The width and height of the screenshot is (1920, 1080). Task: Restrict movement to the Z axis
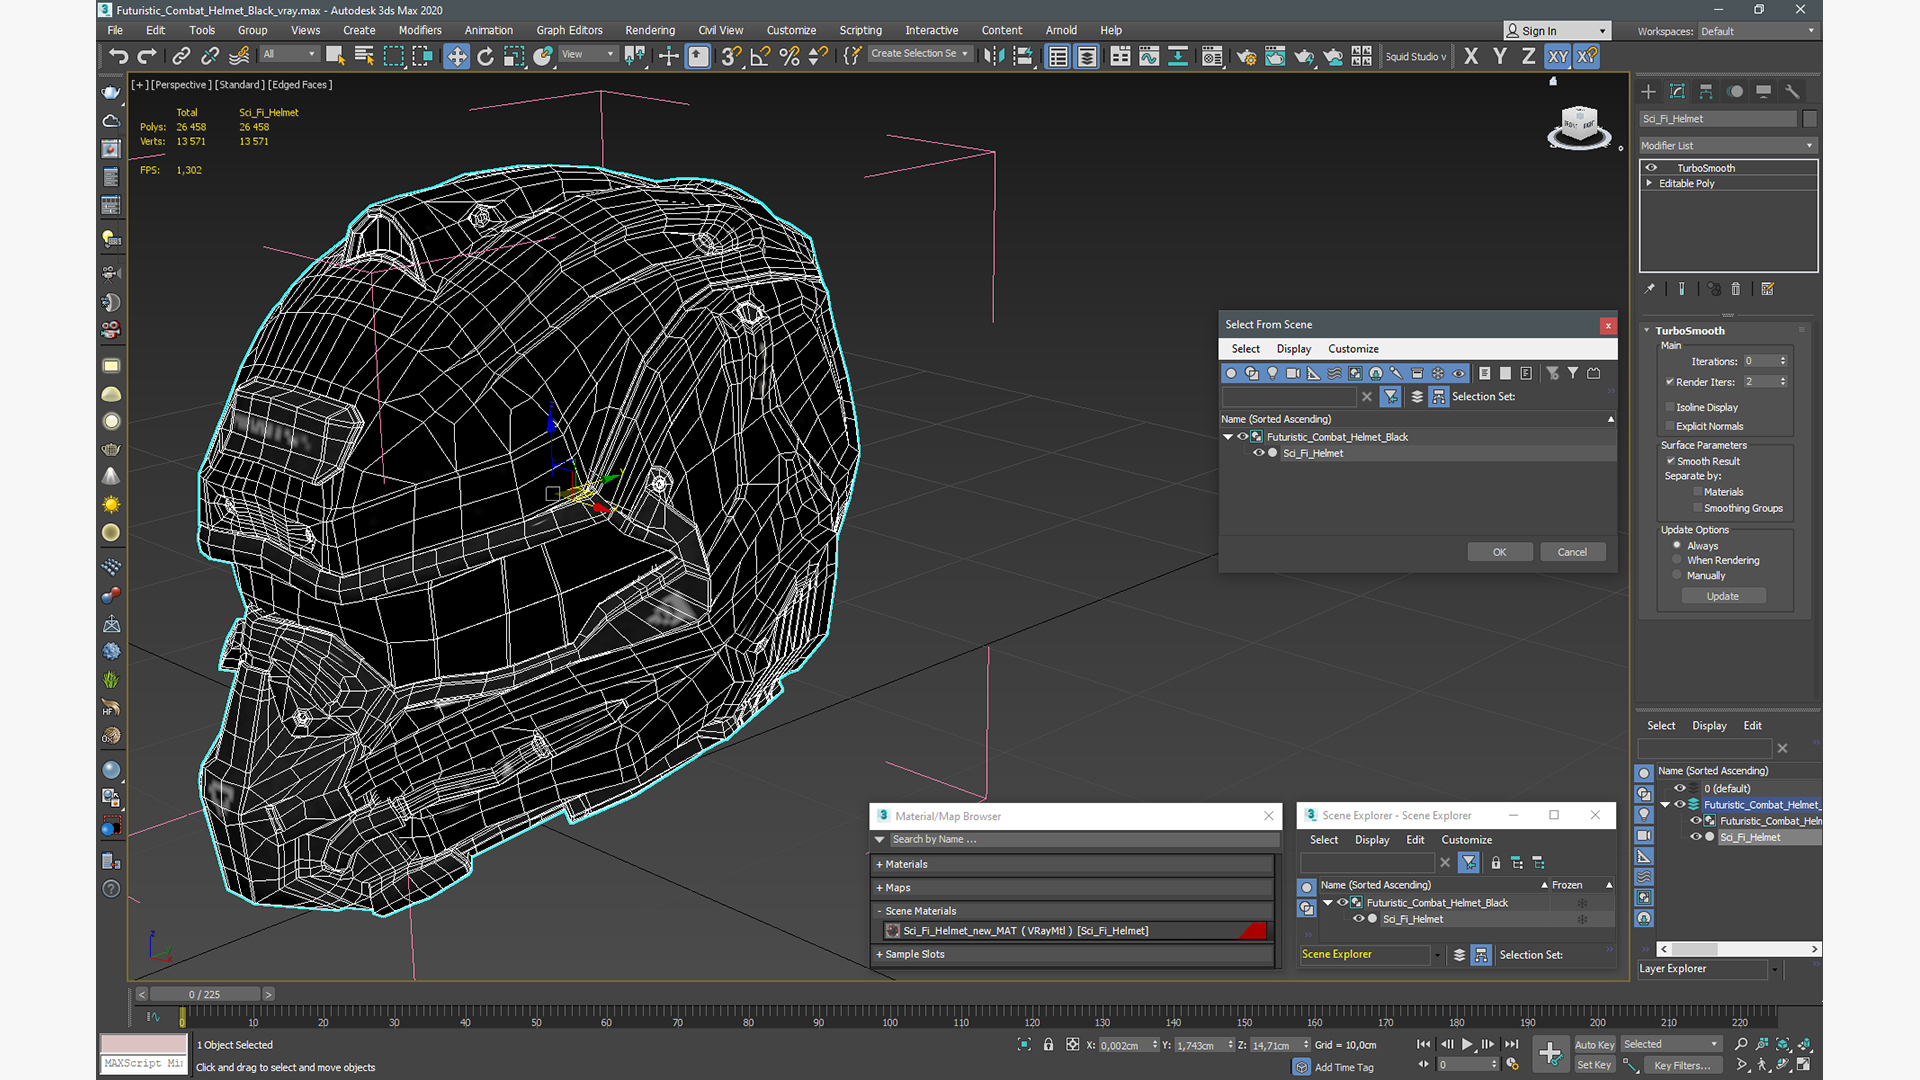(x=1529, y=56)
